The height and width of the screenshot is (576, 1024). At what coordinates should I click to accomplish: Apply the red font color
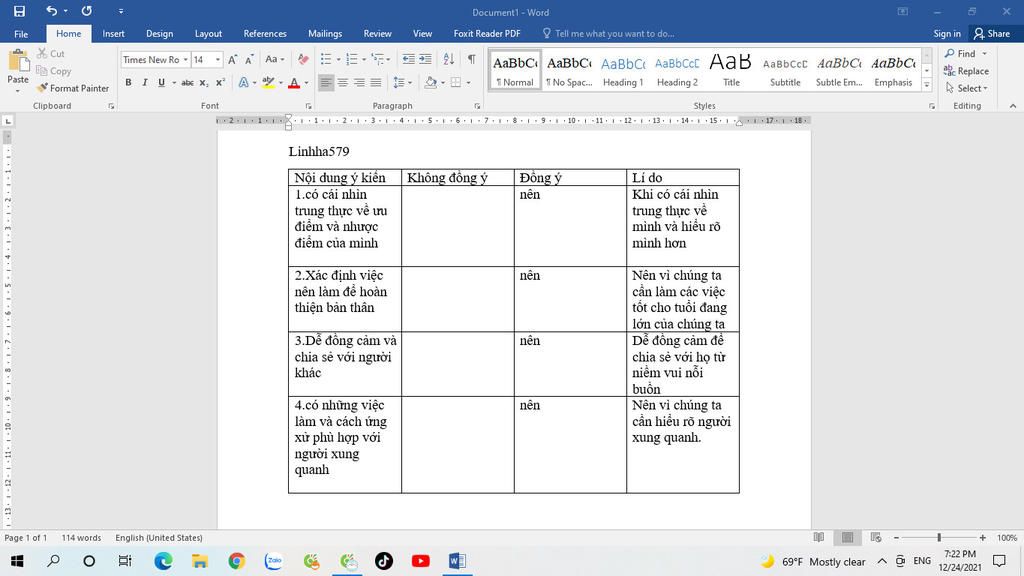[294, 83]
